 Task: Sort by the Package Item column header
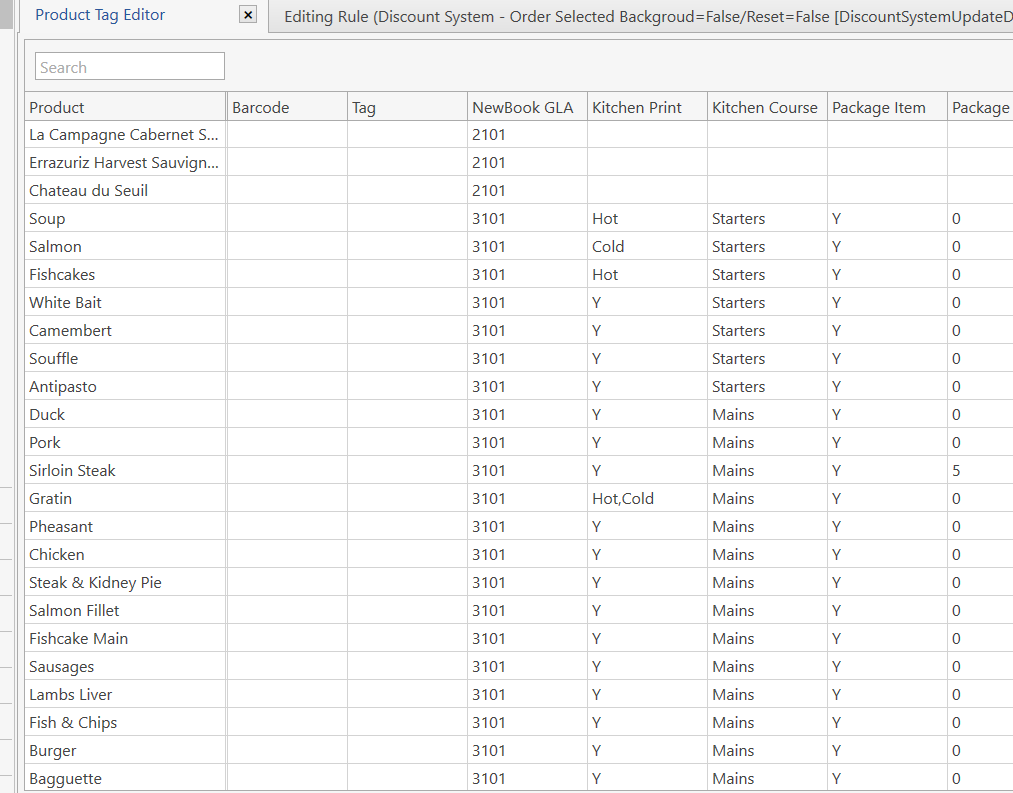887,107
